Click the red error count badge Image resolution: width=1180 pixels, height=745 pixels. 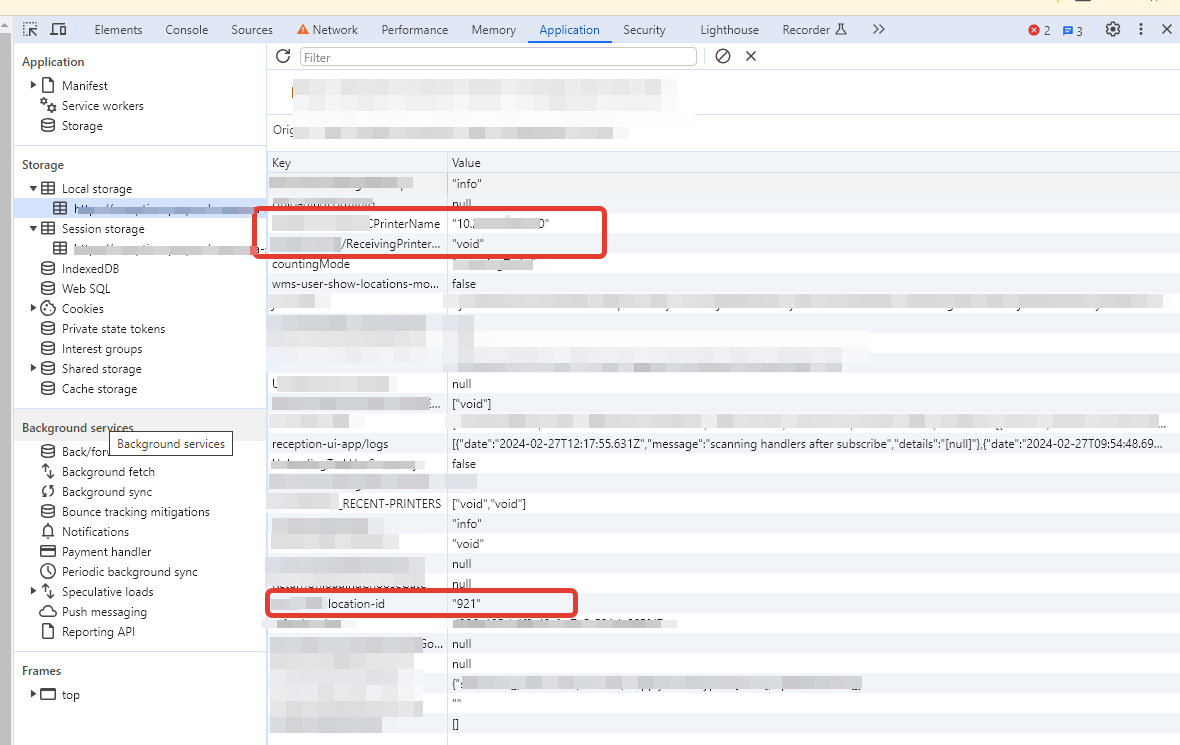tap(1040, 30)
